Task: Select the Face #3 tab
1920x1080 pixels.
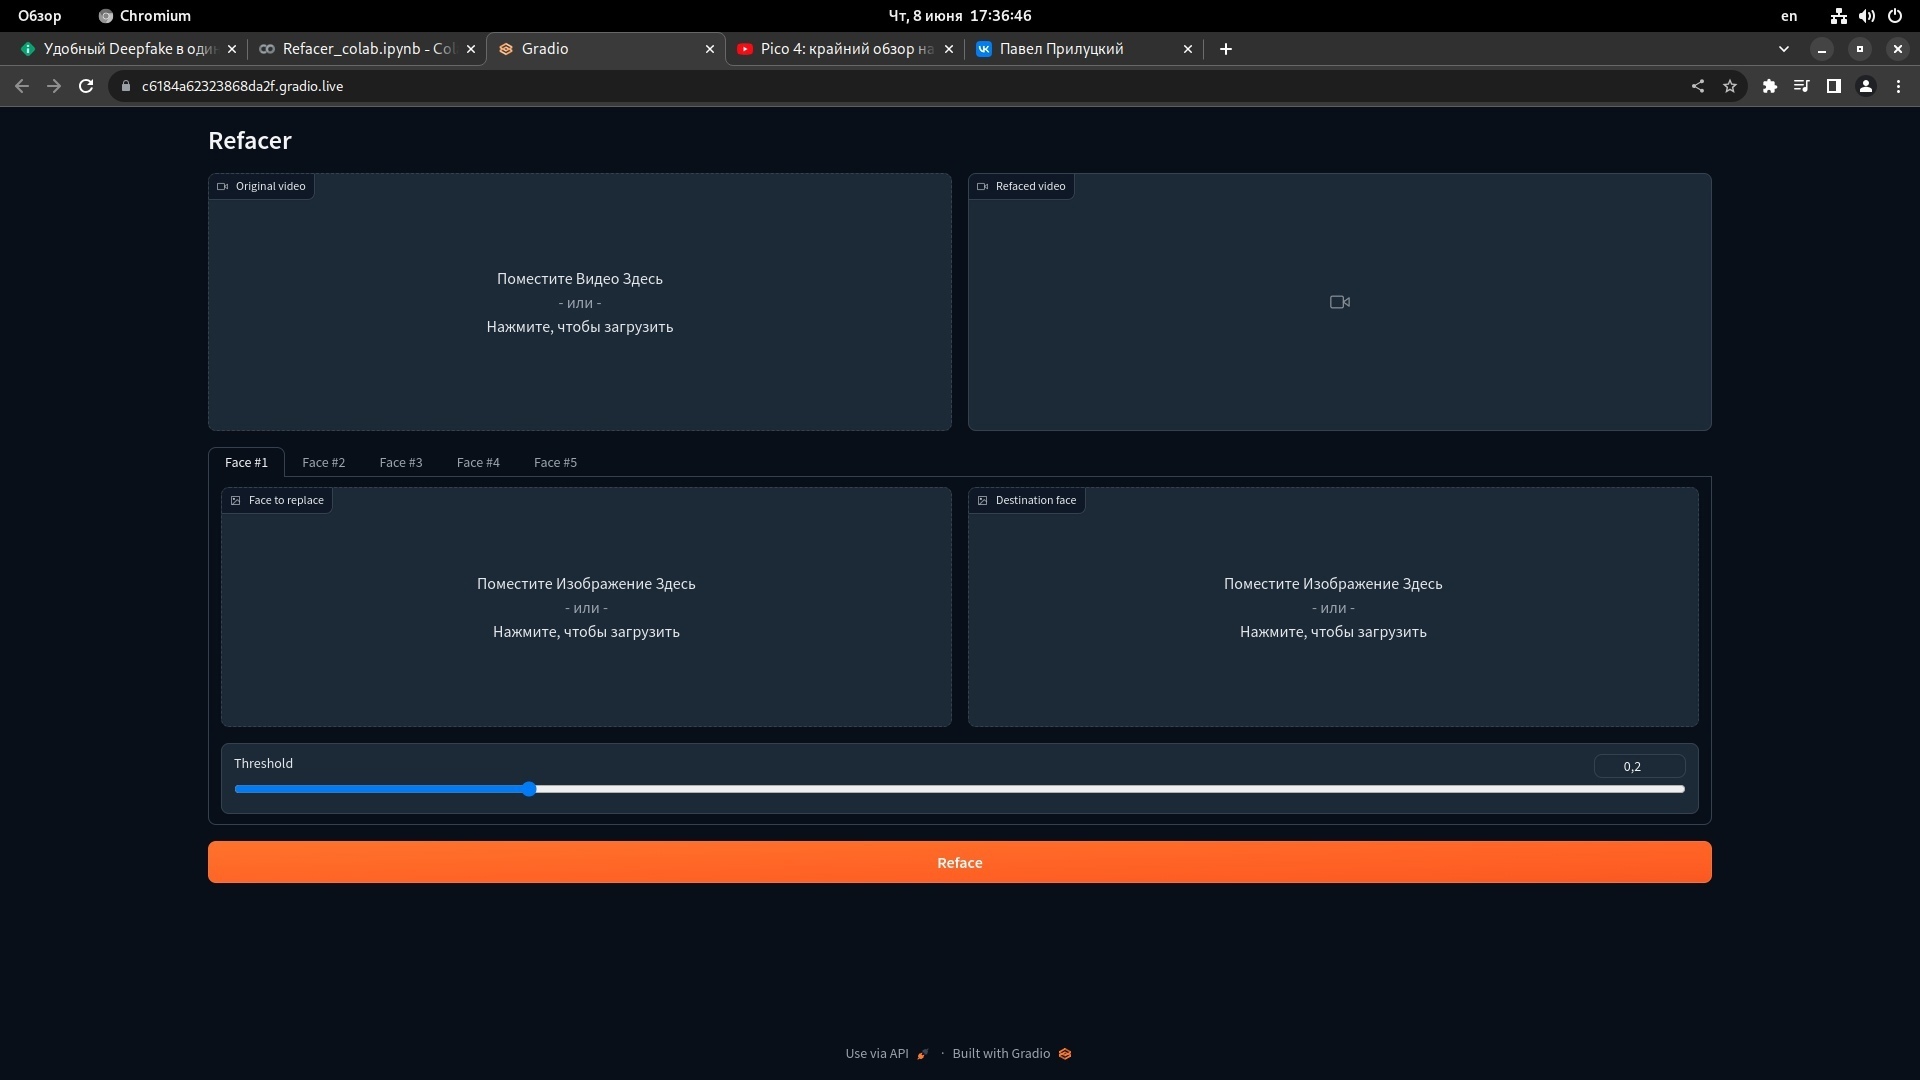Action: click(401, 462)
